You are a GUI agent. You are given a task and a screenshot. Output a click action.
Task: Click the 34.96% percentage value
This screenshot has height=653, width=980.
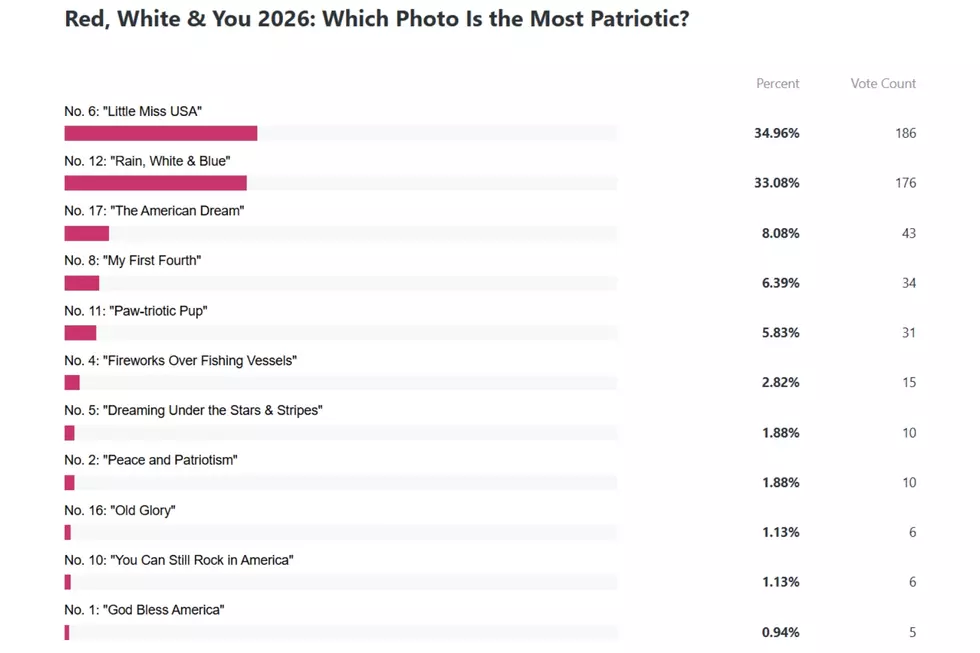click(777, 133)
